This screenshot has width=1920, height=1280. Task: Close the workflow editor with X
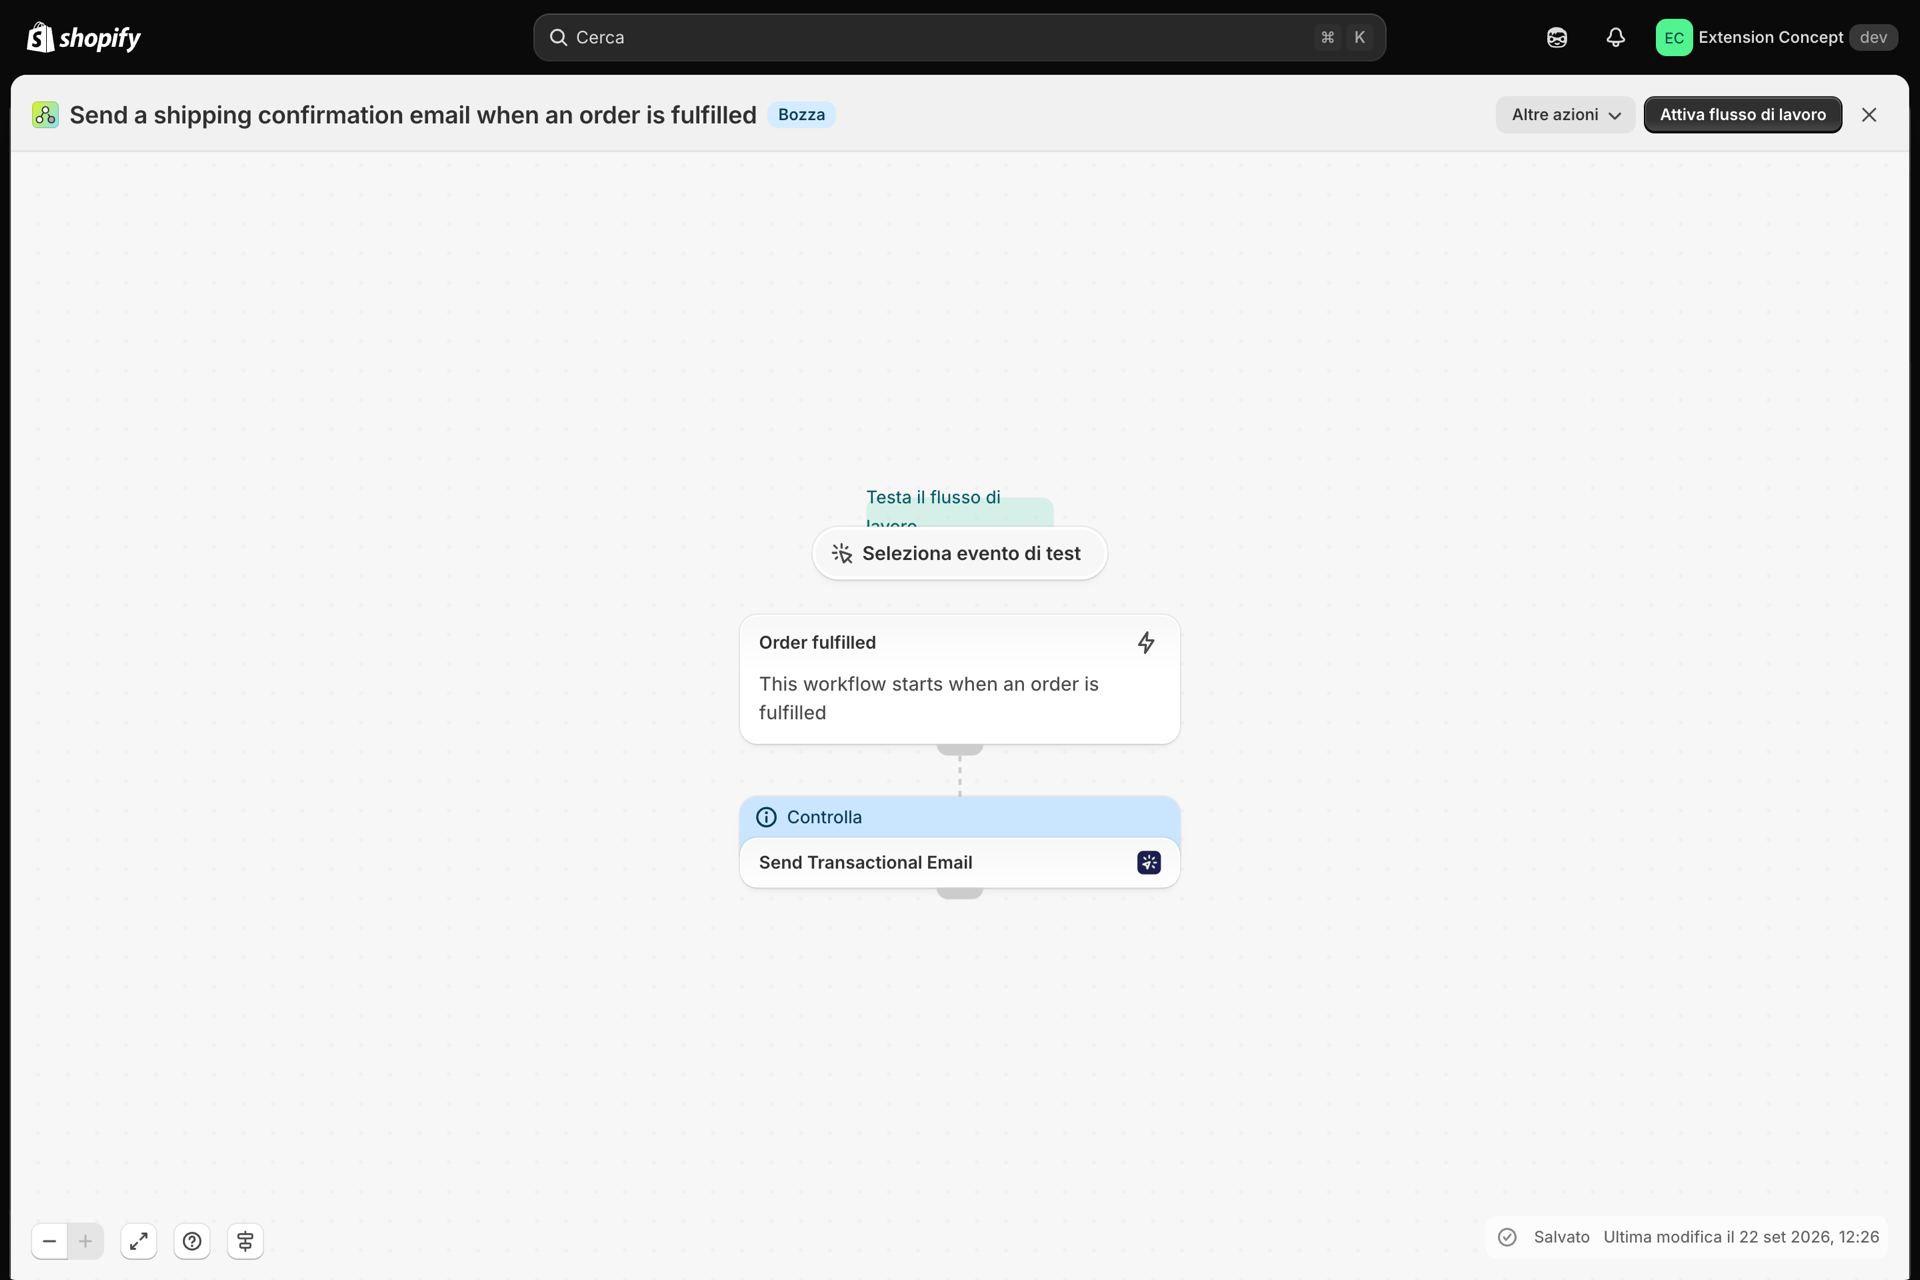pyautogui.click(x=1869, y=115)
